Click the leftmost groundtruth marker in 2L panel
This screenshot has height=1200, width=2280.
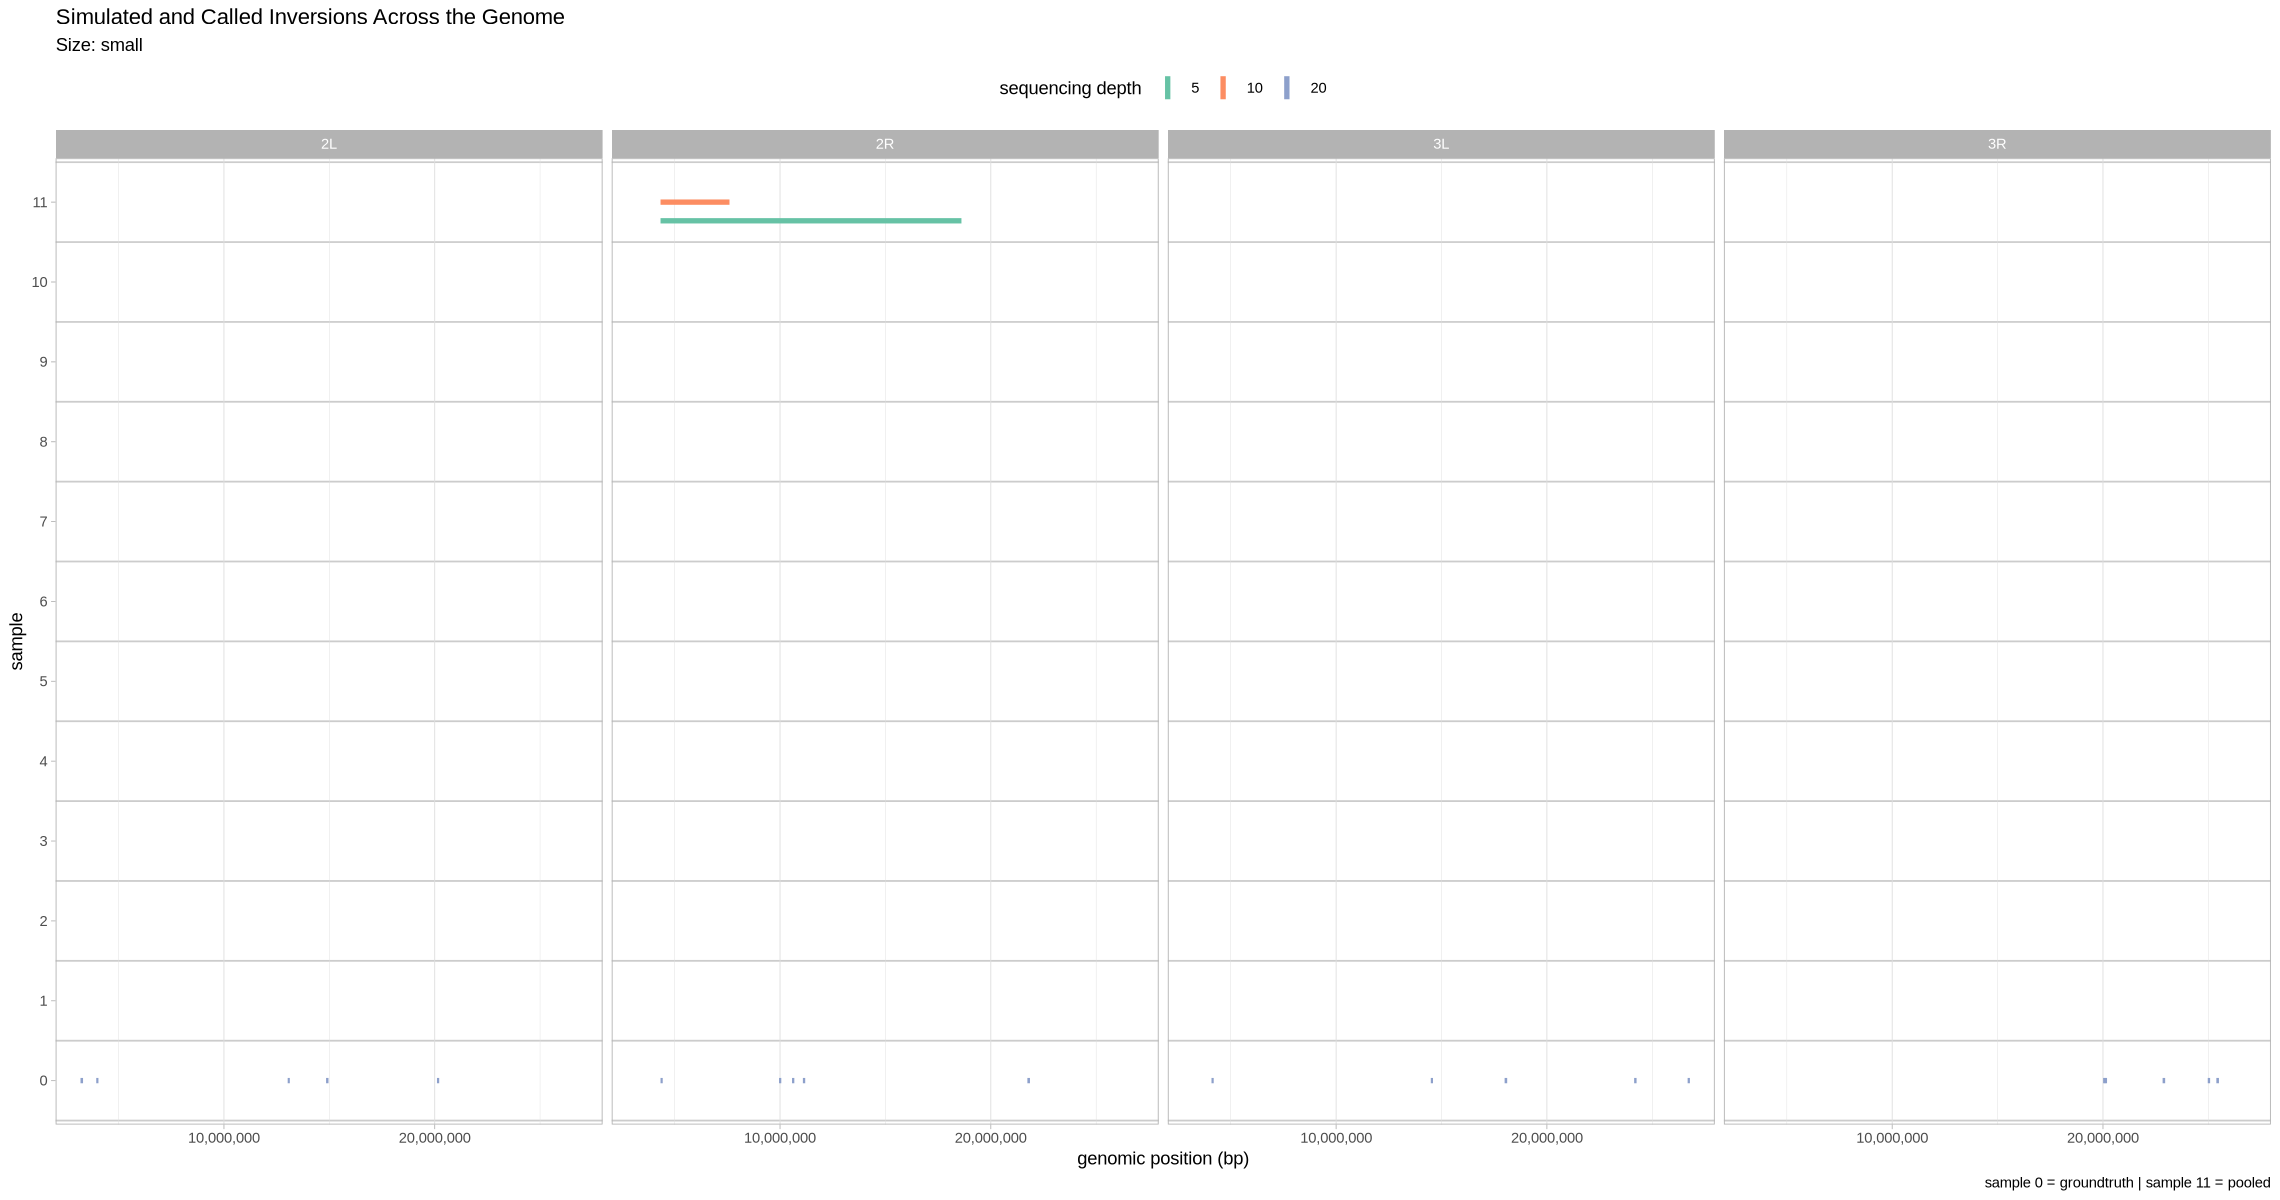coord(82,1080)
